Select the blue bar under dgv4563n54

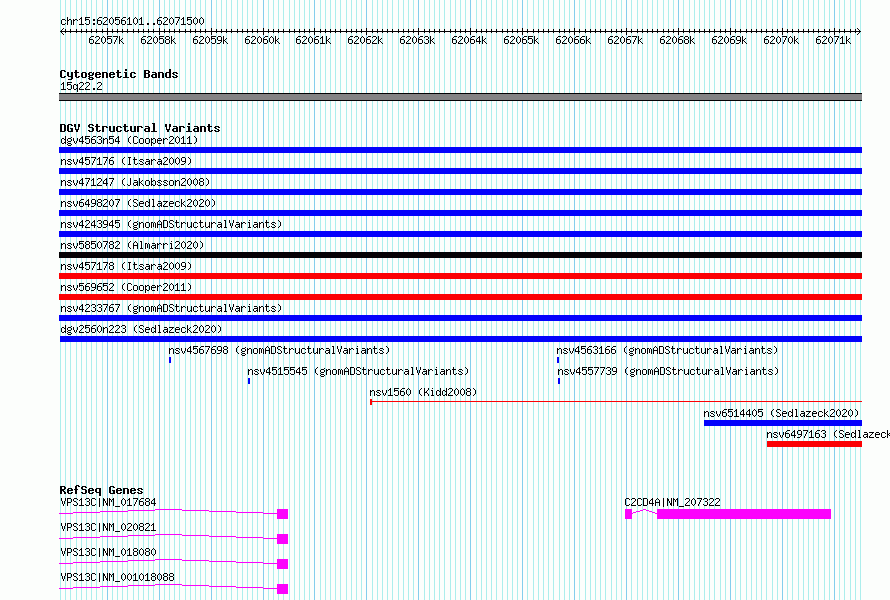[460, 150]
